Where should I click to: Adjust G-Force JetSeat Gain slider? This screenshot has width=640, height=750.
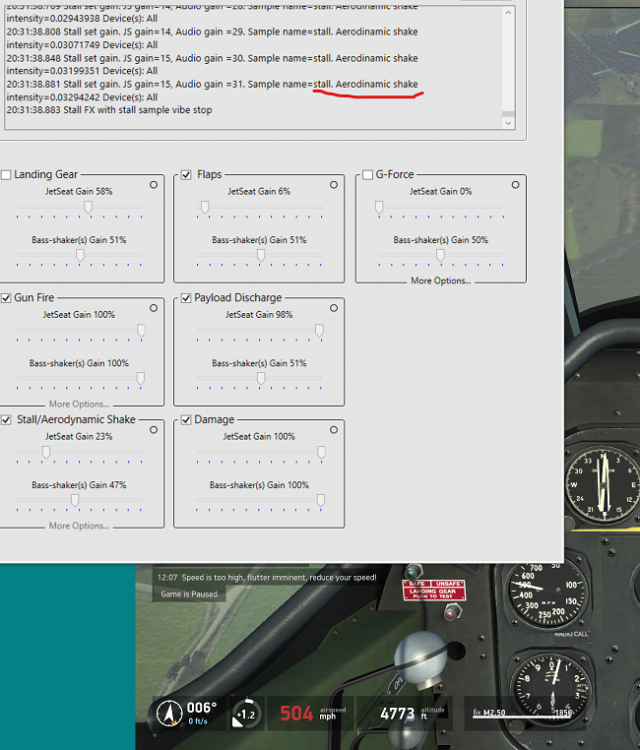coord(379,207)
